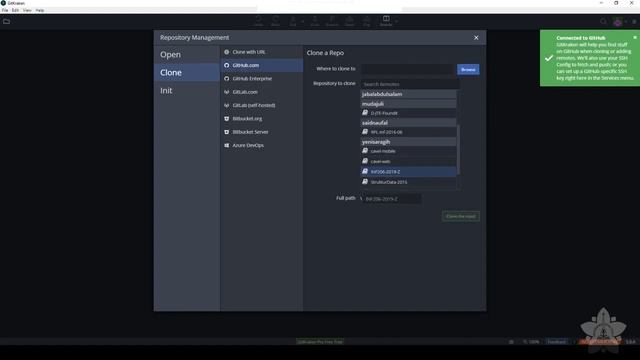This screenshot has width=640, height=360.
Task: Click the repository list scrollbar
Action: [x=458, y=150]
